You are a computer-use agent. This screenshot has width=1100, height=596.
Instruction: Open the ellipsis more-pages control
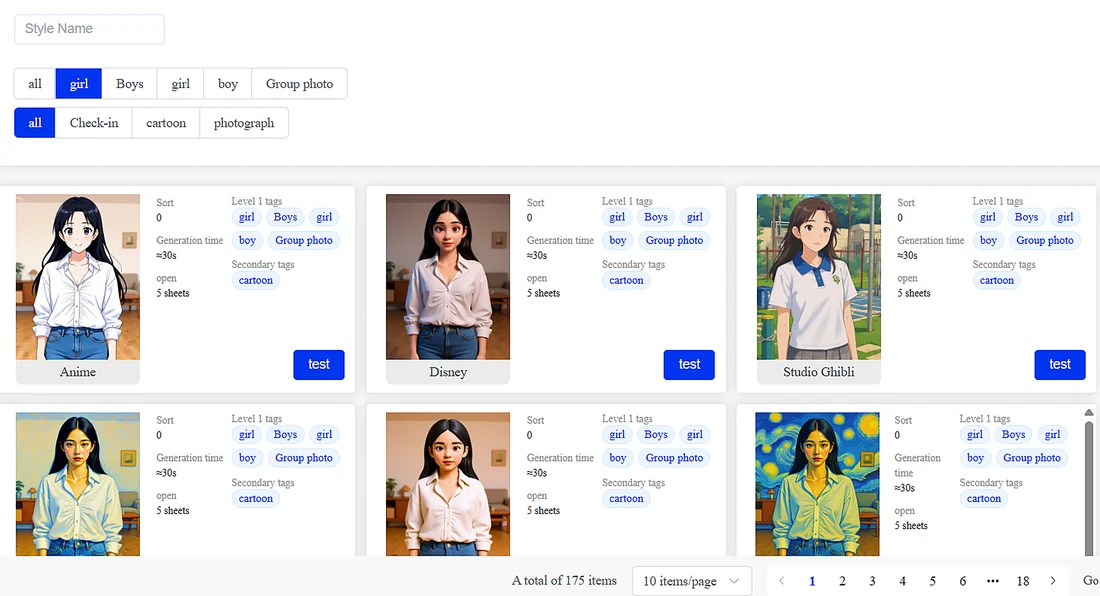[993, 581]
